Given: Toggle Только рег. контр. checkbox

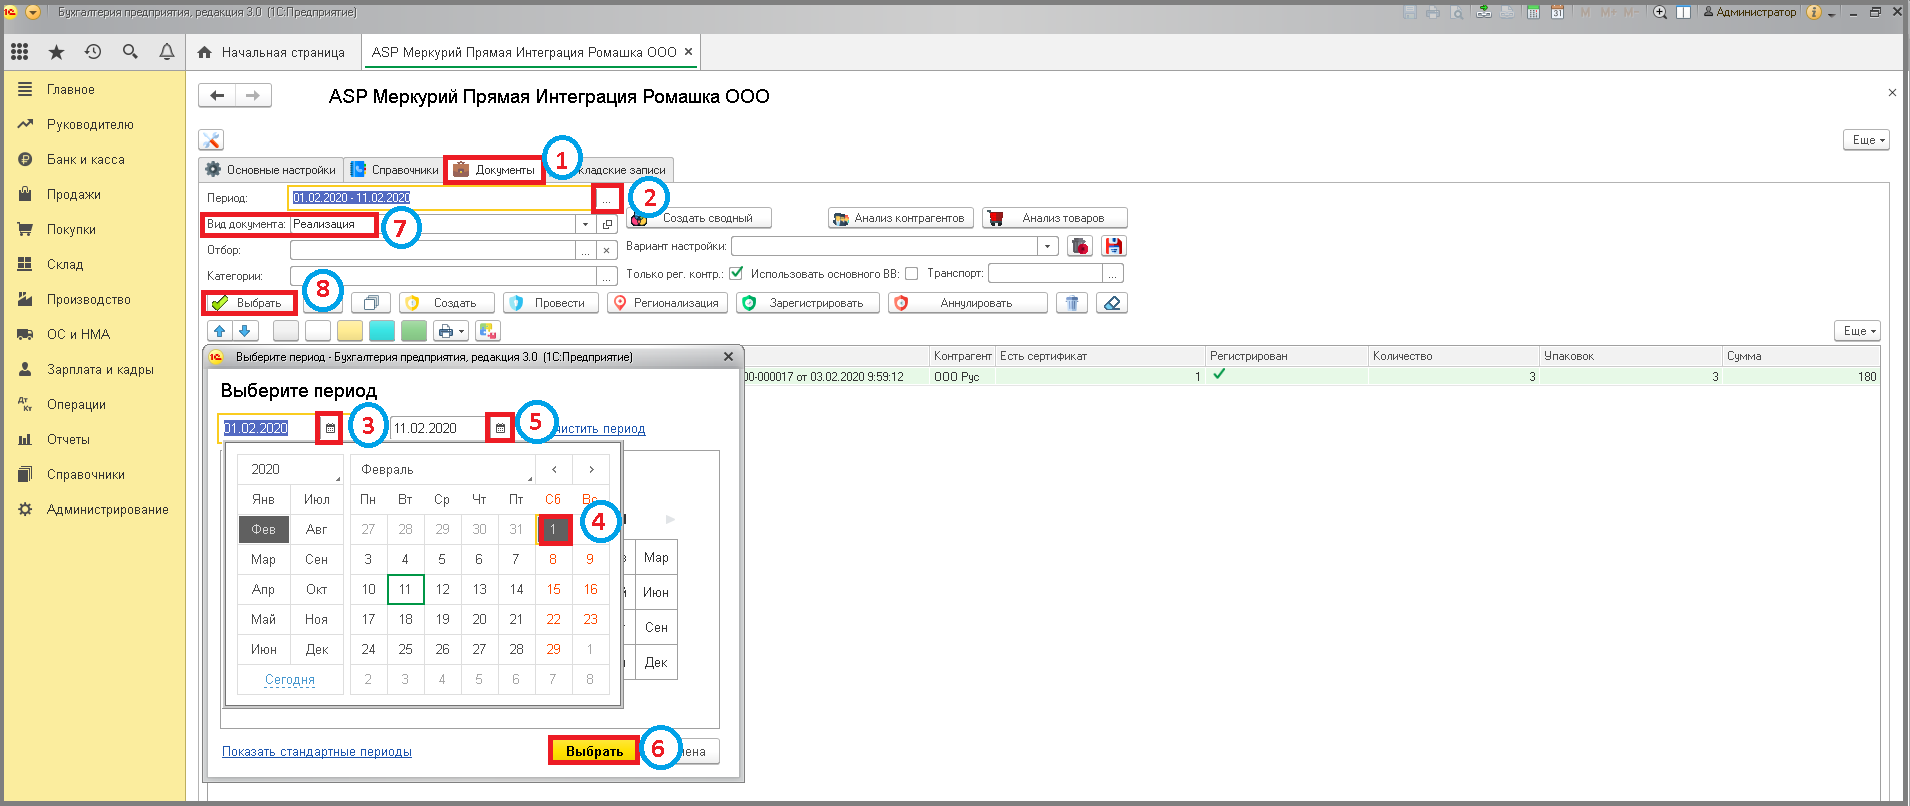Looking at the screenshot, I should tap(737, 273).
